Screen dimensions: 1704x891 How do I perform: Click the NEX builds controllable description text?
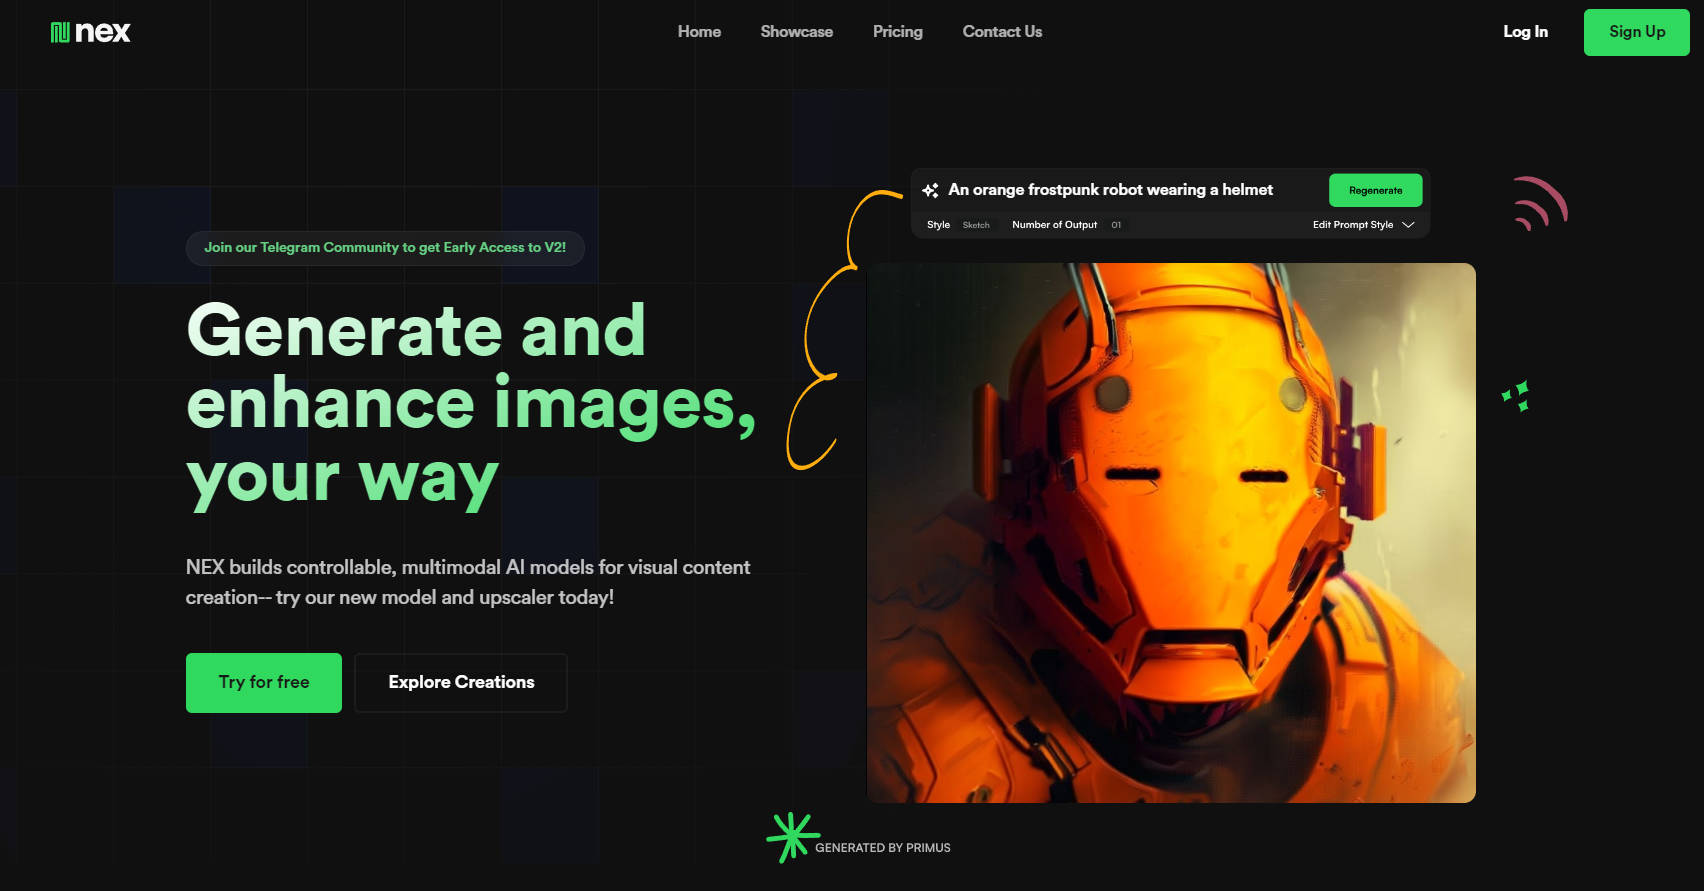tap(468, 582)
